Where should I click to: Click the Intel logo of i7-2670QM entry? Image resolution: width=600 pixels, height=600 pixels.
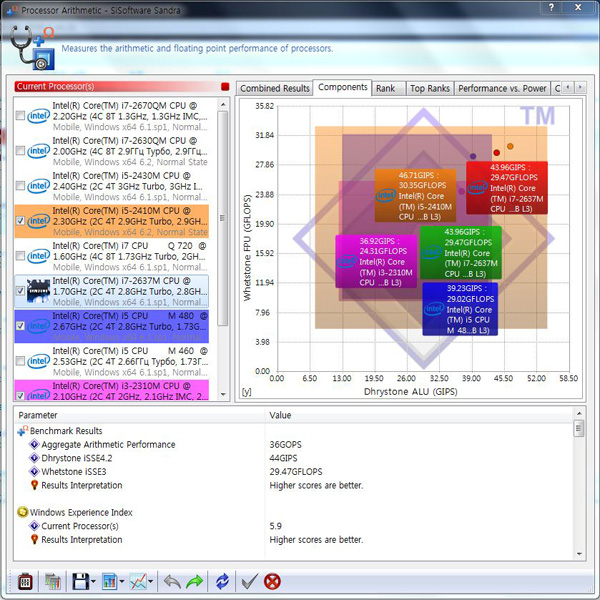tap(38, 116)
